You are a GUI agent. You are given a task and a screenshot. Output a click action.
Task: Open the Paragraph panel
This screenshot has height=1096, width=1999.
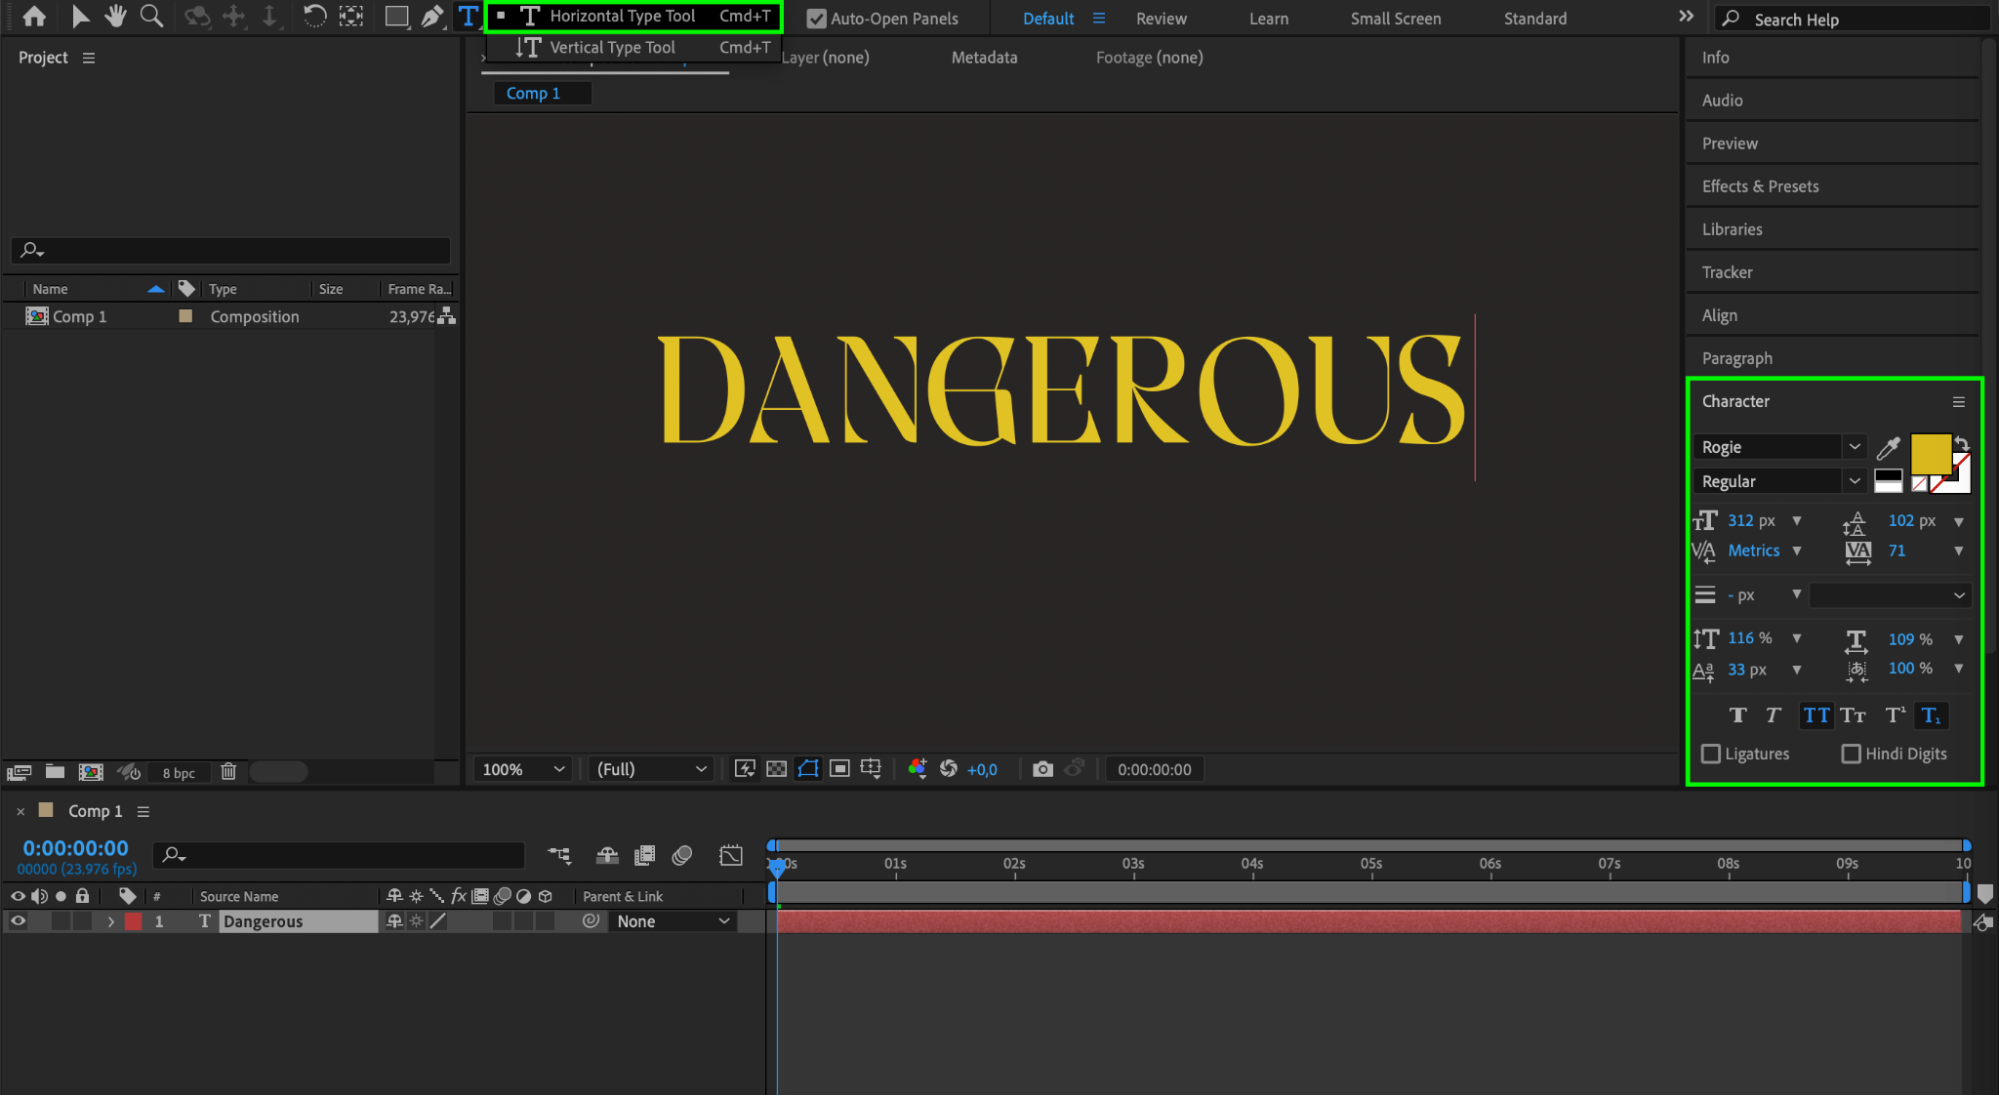[1737, 358]
